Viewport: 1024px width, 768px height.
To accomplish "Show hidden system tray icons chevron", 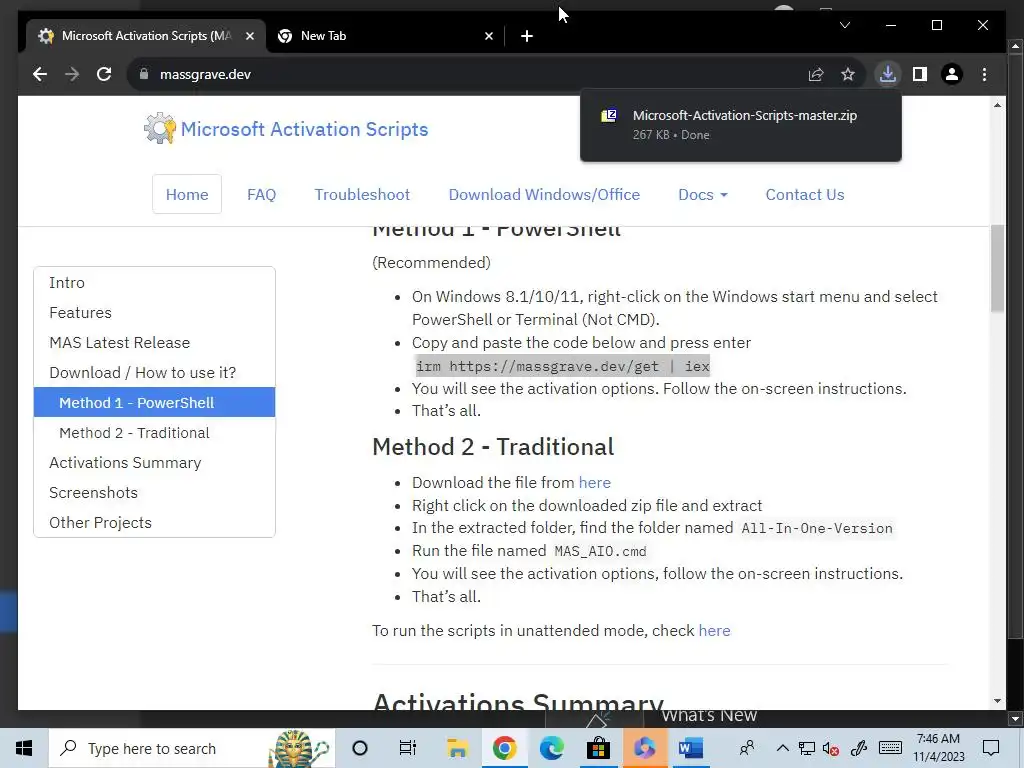I will 782,748.
